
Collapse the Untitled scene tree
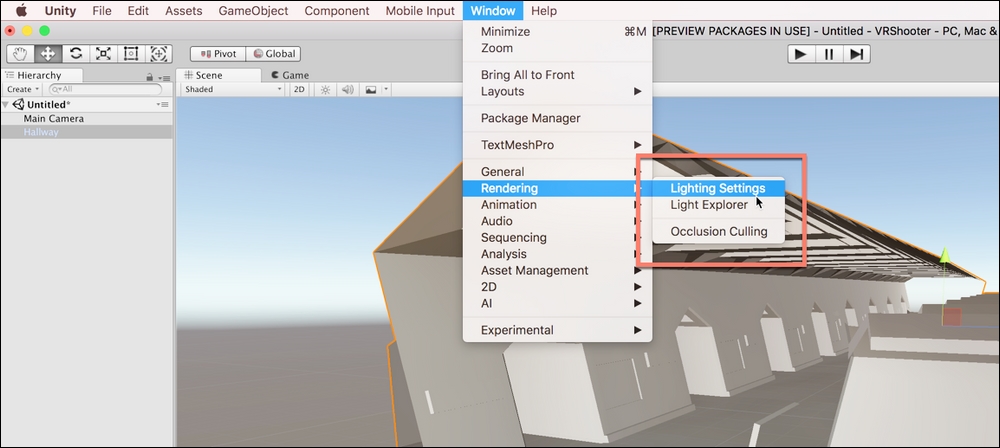click(x=6, y=105)
